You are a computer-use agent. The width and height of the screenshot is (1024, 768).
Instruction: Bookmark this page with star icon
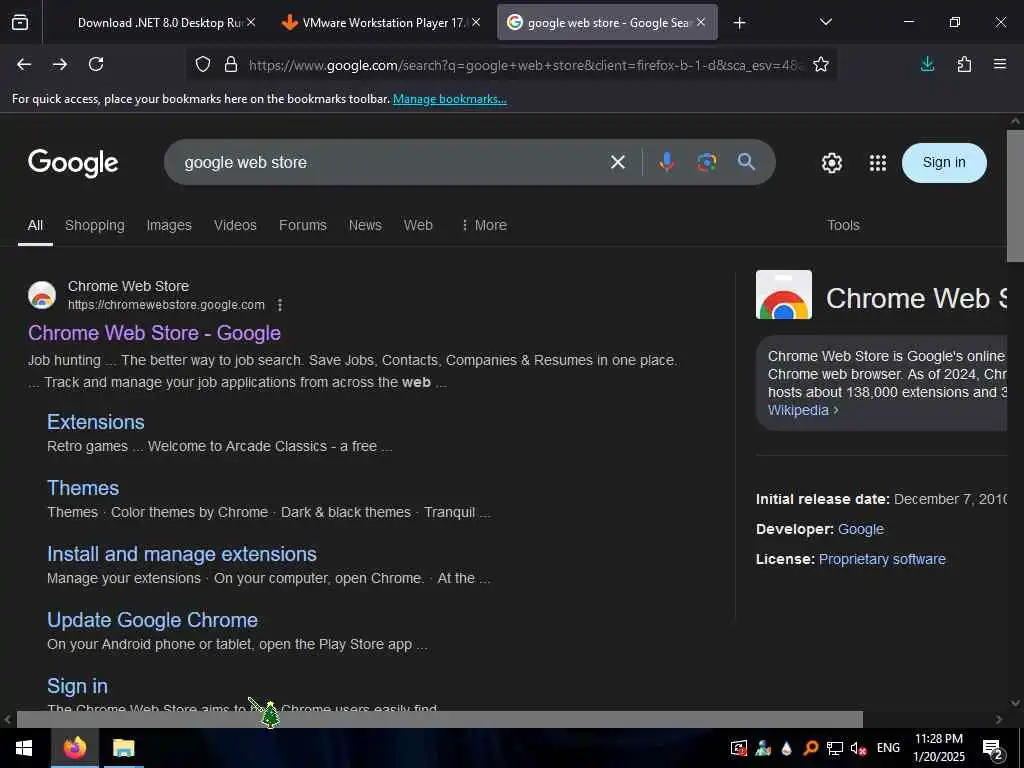(x=821, y=64)
